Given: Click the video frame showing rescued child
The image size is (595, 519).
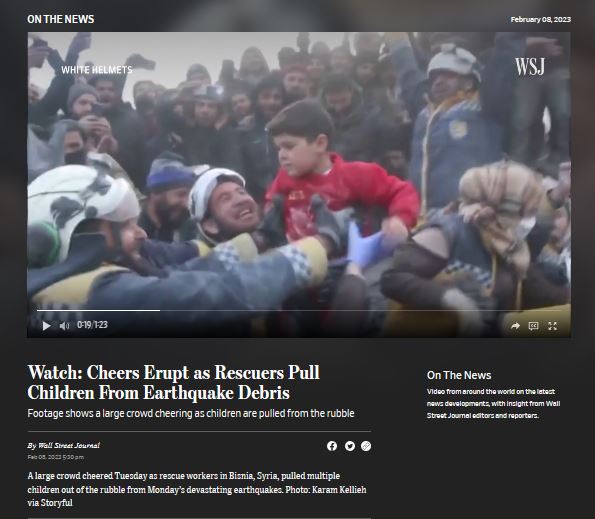Looking at the screenshot, I should click(x=299, y=171).
